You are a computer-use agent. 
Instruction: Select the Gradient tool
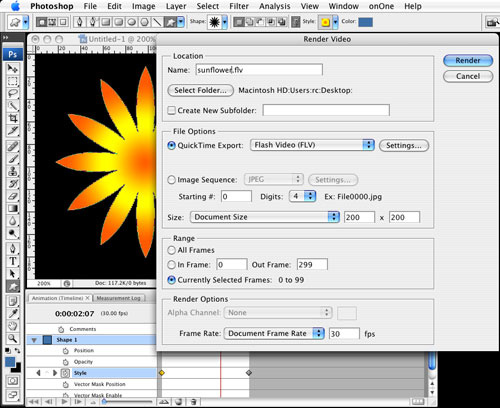tap(13, 209)
